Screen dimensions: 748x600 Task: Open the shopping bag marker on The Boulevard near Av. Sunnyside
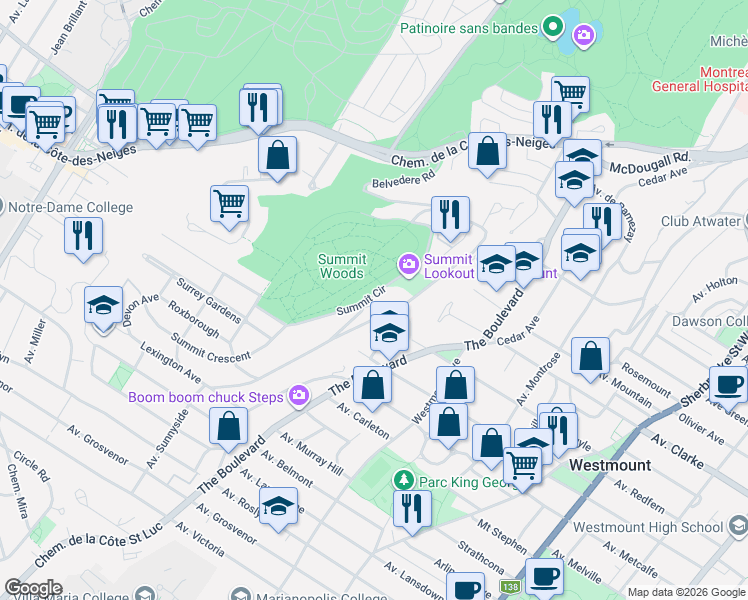tap(229, 426)
